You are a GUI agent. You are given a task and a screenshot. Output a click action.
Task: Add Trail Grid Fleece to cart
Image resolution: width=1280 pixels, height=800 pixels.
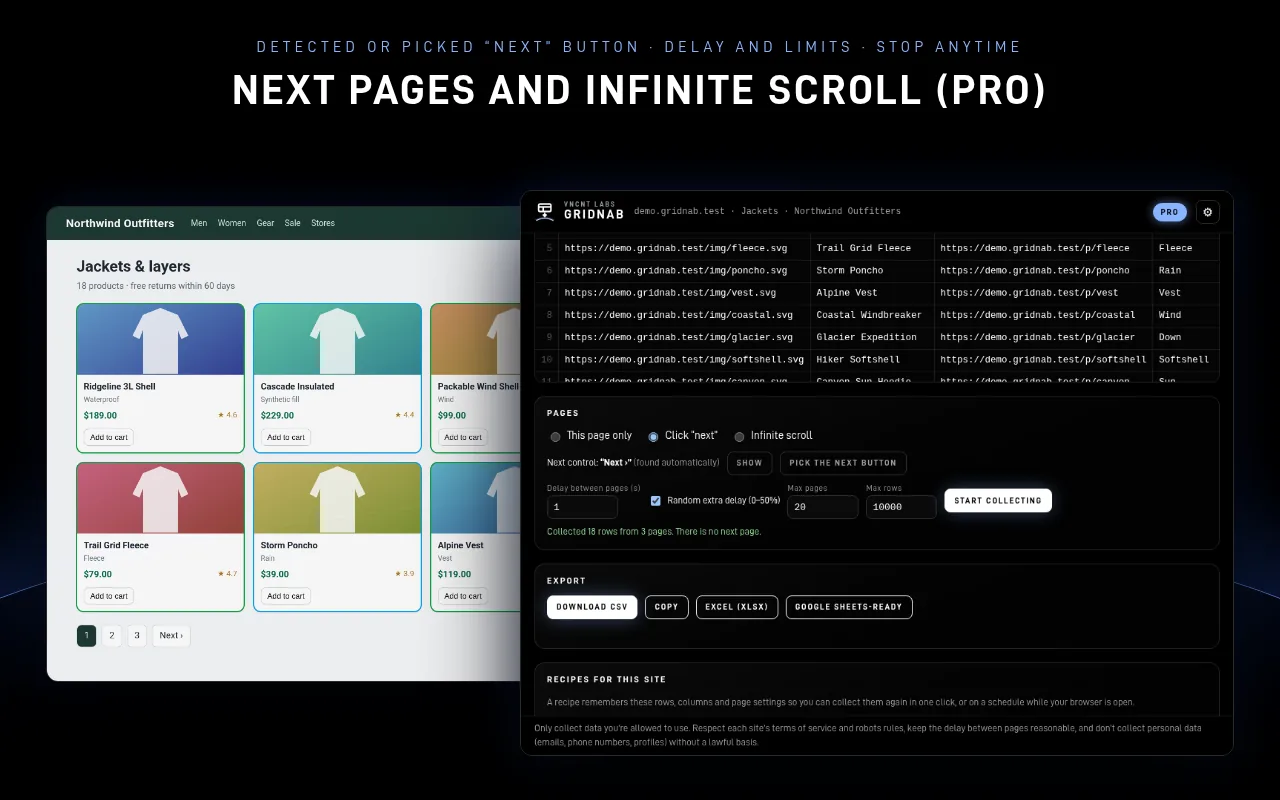(108, 596)
